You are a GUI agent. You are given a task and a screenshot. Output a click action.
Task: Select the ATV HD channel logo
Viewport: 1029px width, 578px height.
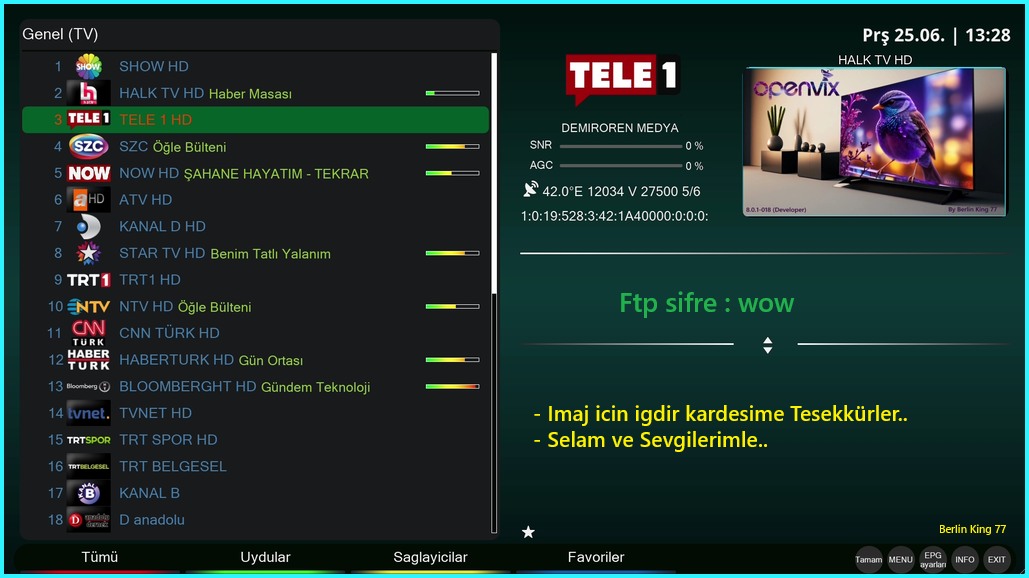[88, 199]
